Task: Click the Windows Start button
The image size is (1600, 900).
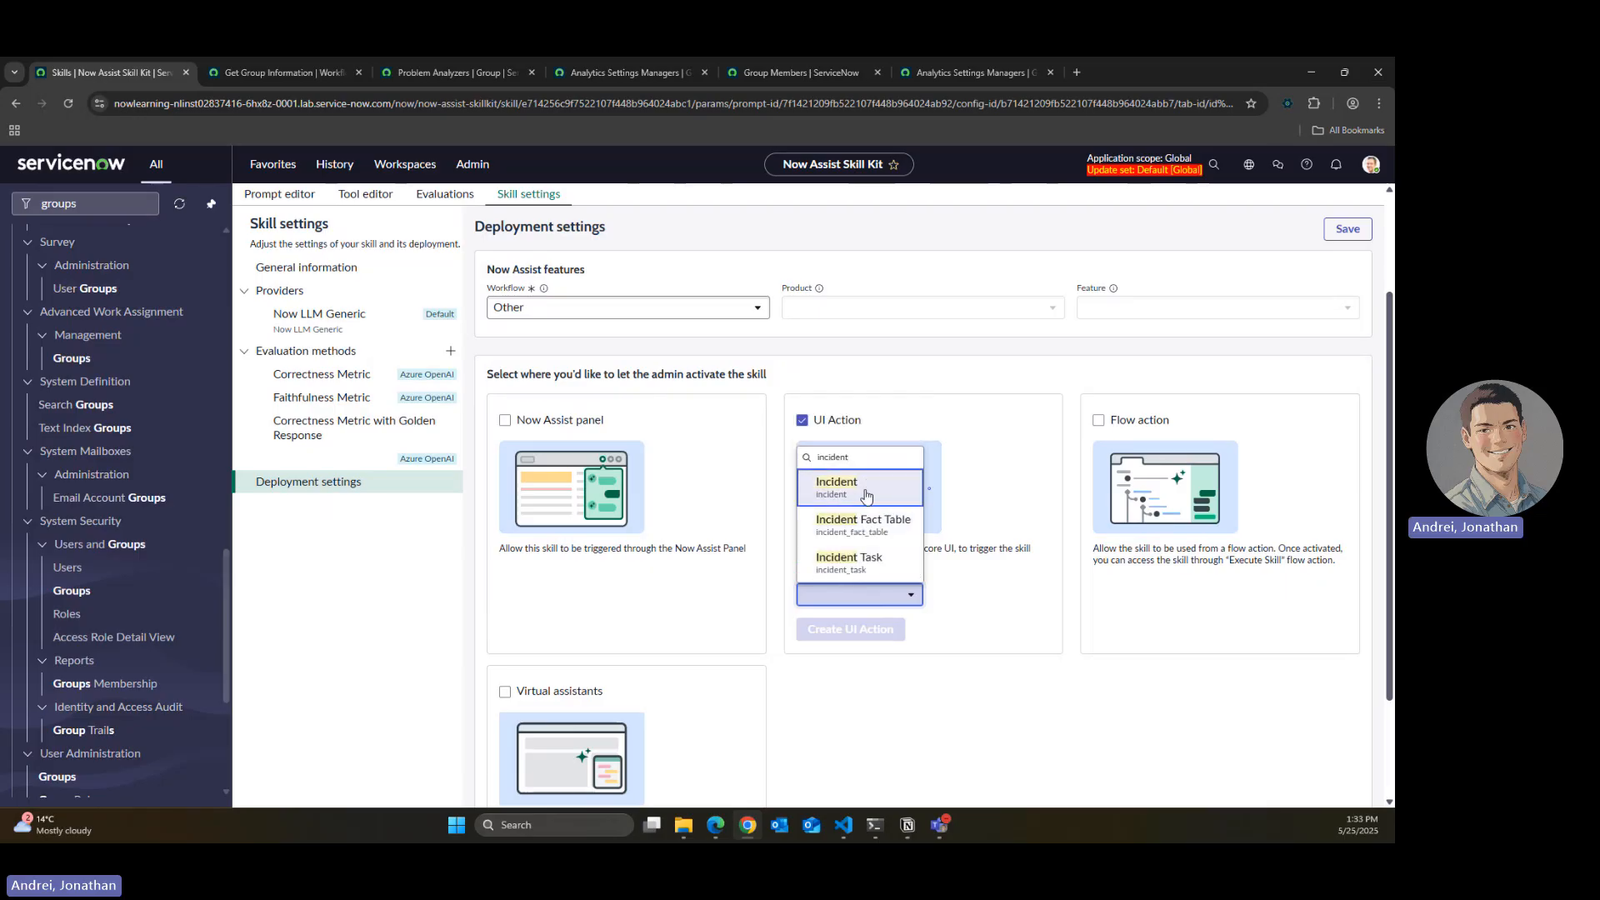Action: tap(457, 825)
